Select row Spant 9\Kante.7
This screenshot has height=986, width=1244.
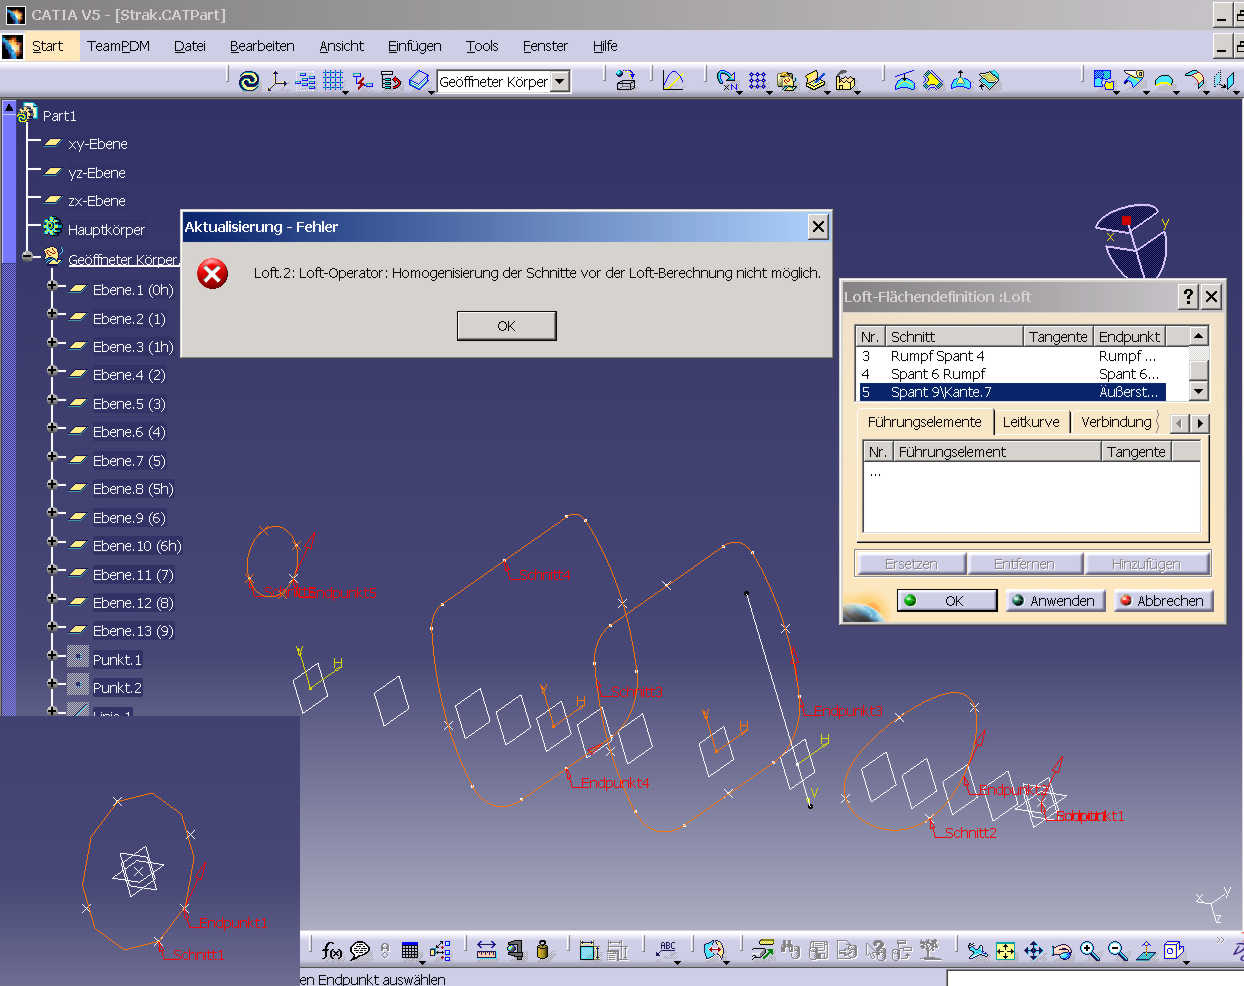1011,392
